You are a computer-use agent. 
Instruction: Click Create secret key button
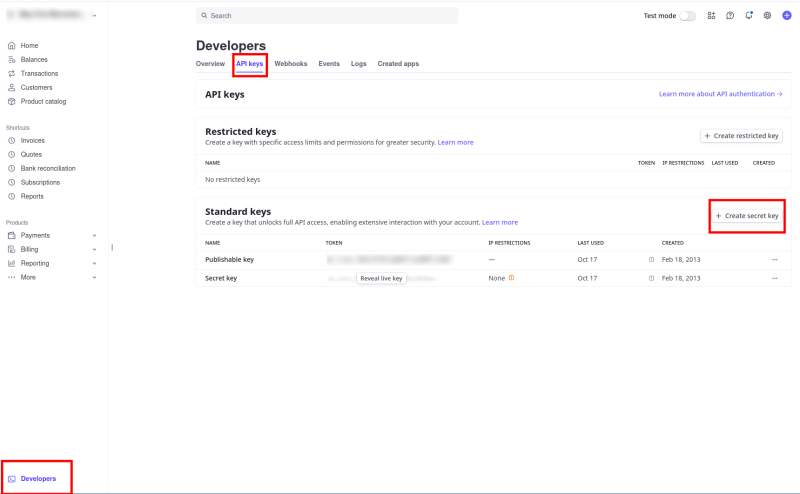[747, 216]
